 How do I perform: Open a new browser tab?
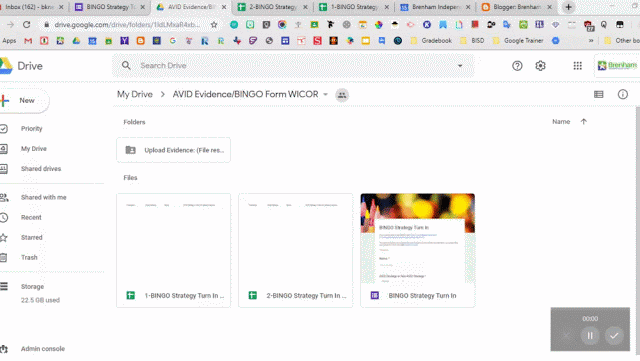pos(569,7)
